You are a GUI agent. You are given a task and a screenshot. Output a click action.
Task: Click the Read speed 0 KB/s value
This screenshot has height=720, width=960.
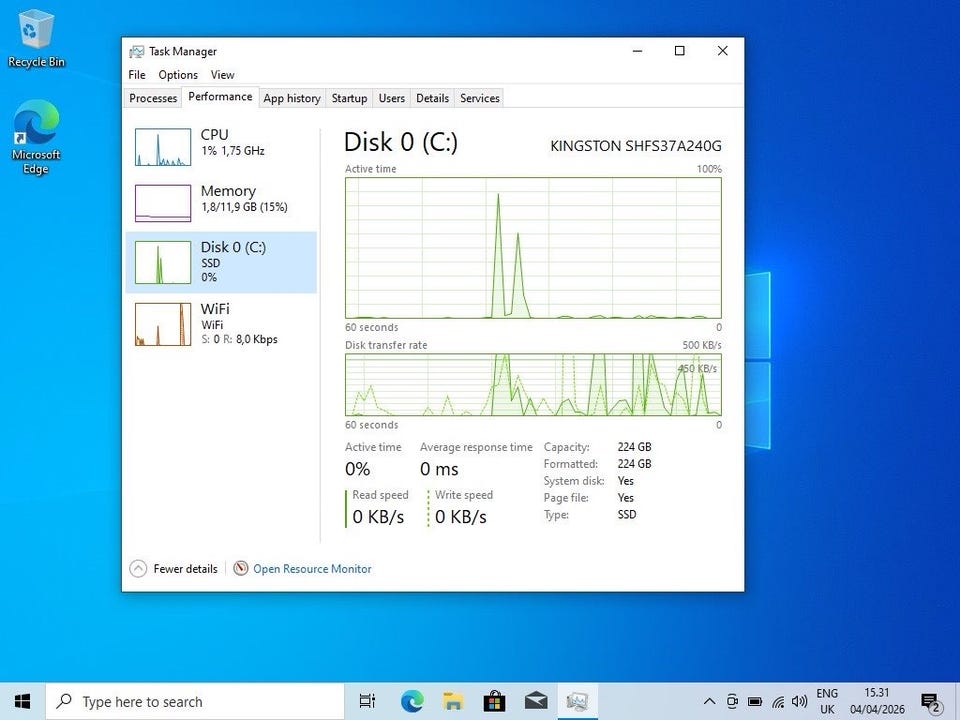pos(378,517)
